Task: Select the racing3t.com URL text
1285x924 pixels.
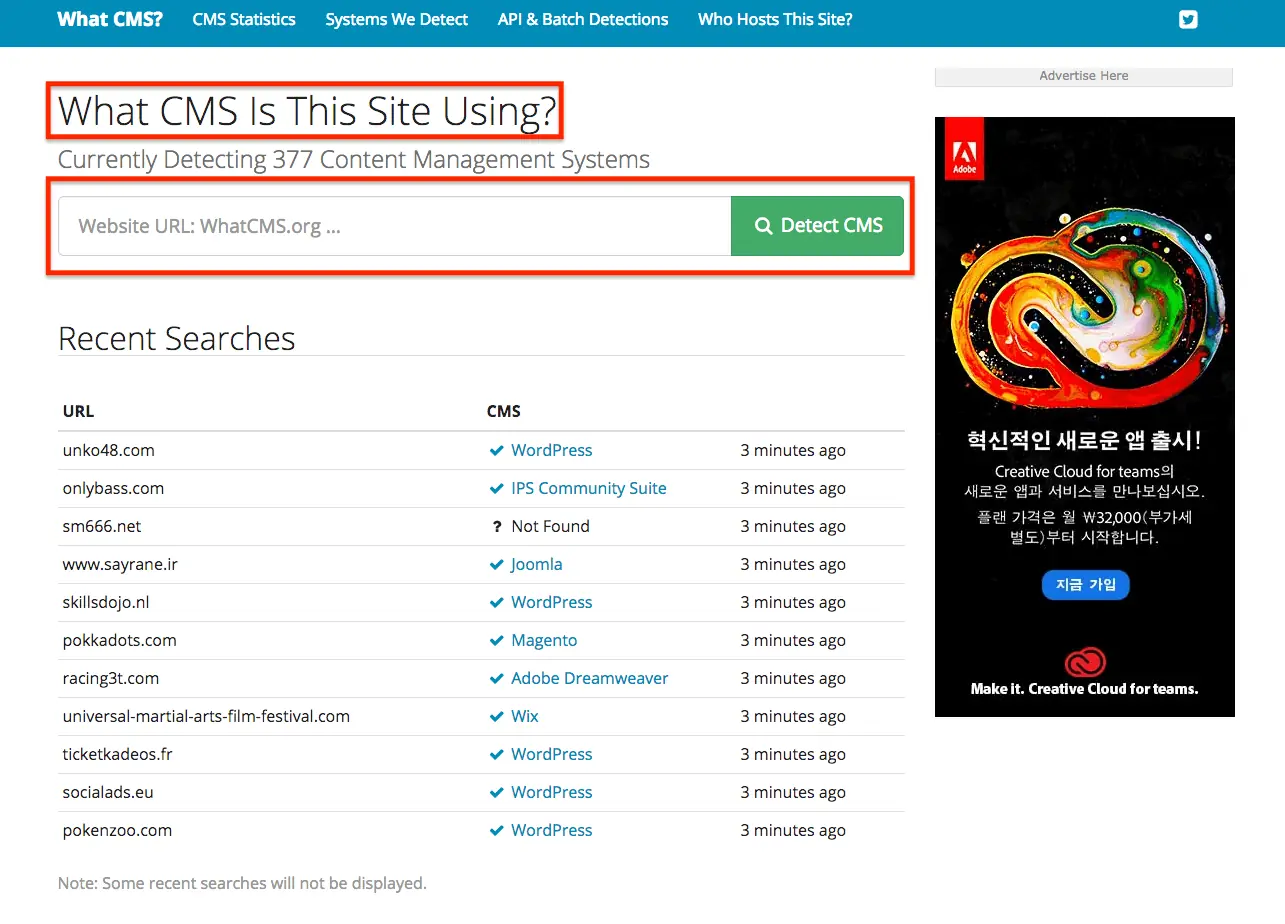Action: click(x=111, y=678)
